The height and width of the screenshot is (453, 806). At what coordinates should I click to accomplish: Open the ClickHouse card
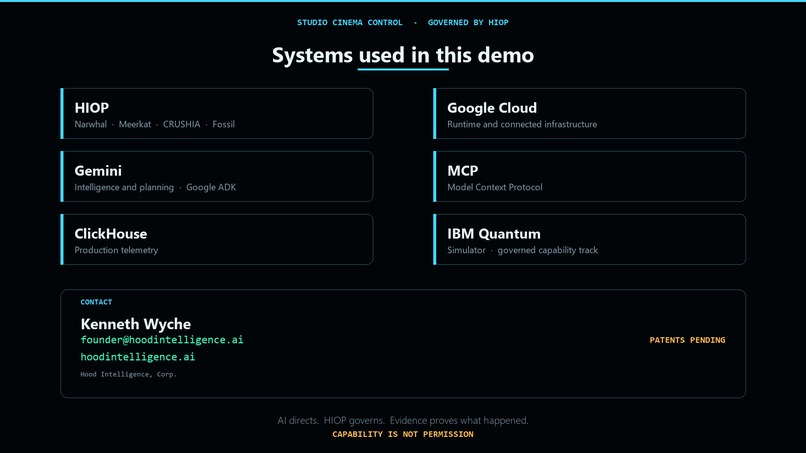217,240
